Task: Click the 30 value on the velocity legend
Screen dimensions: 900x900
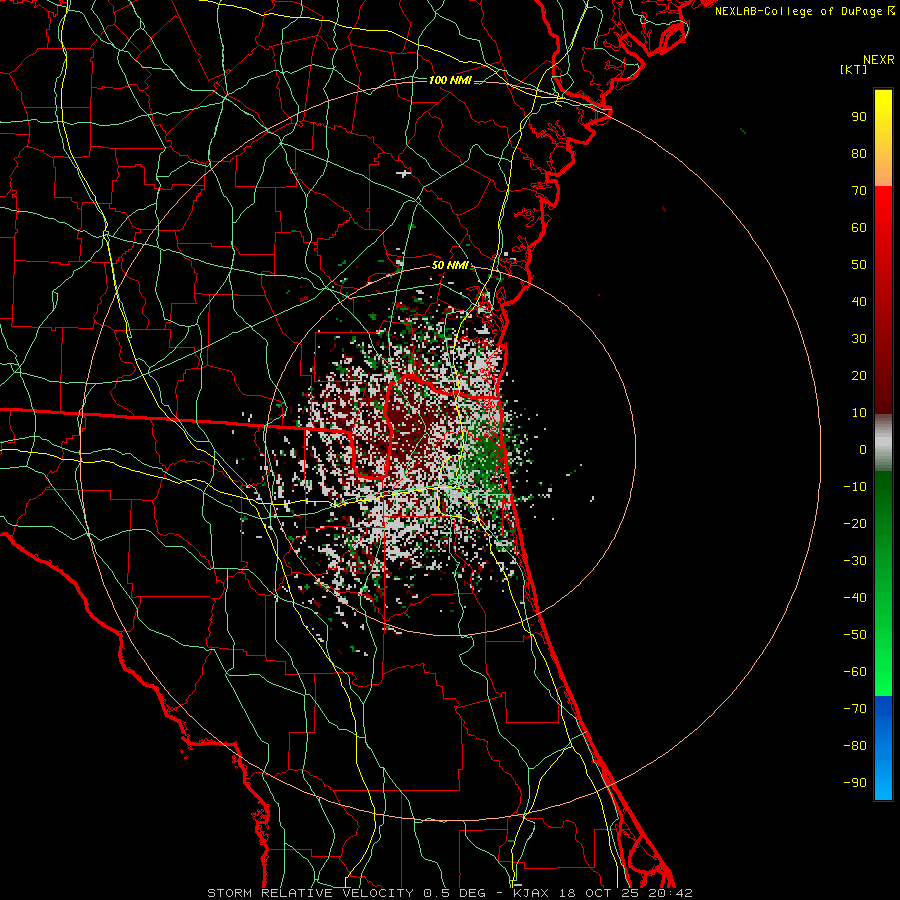Action: (859, 339)
